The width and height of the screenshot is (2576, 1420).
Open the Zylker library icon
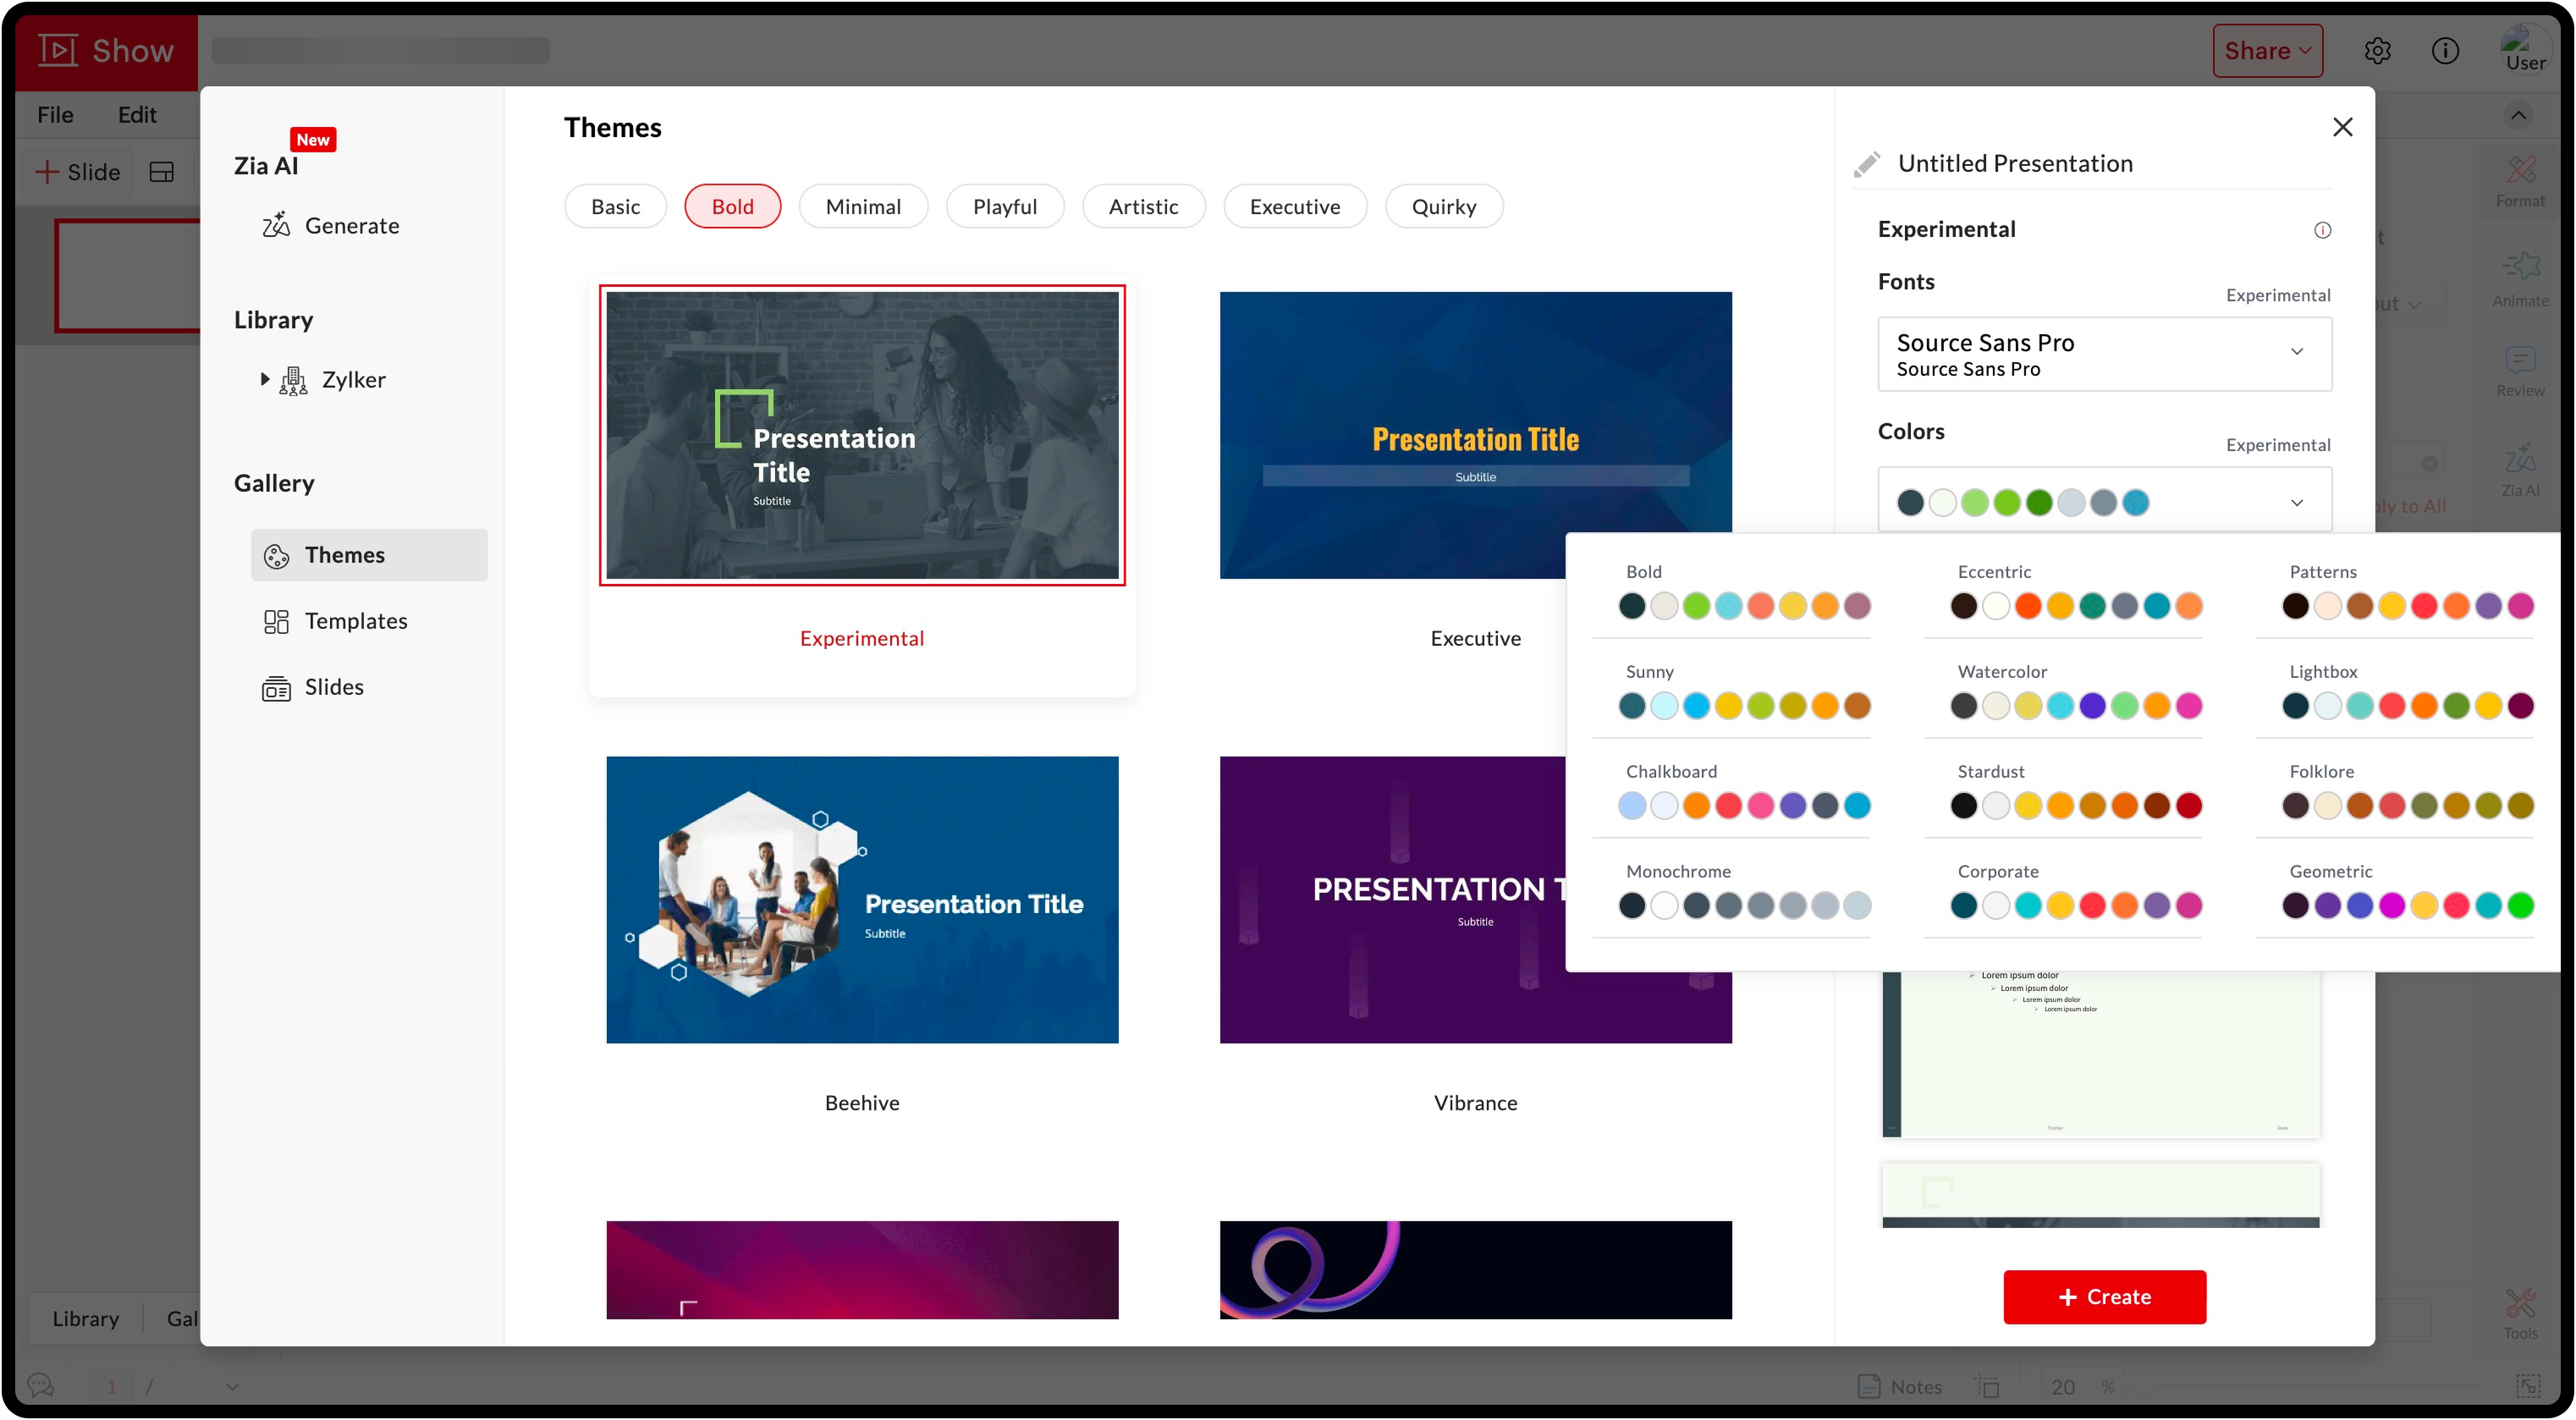click(x=293, y=380)
